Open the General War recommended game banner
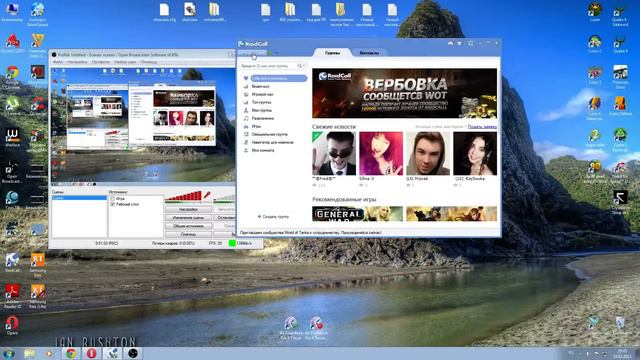This screenshot has height=360, width=640. (x=358, y=214)
